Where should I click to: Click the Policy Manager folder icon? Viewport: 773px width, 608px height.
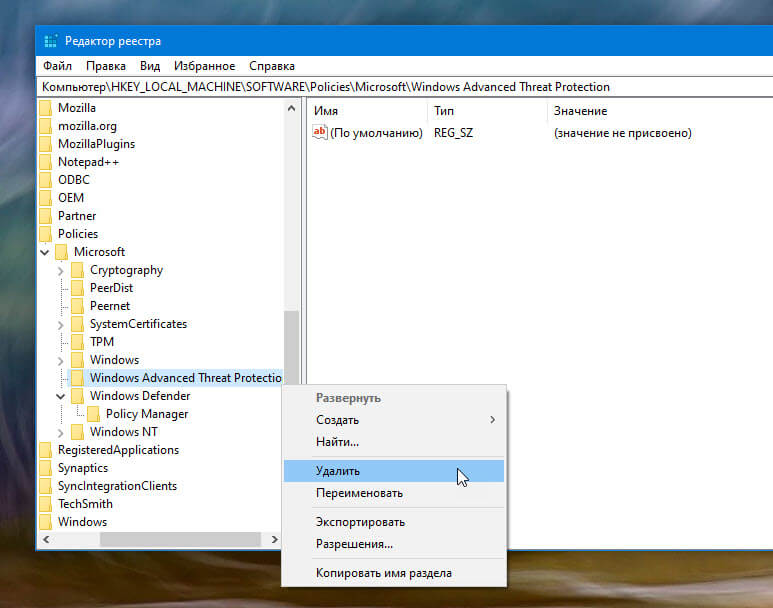click(93, 414)
